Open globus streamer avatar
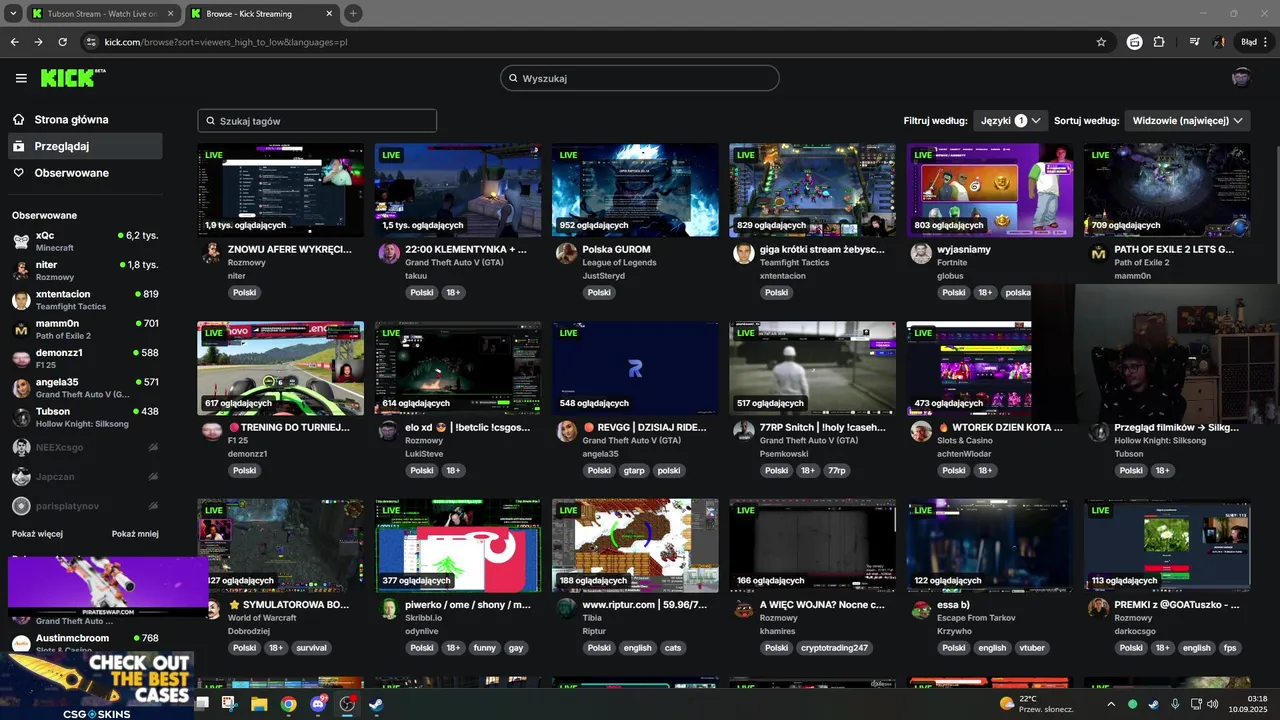 921,253
